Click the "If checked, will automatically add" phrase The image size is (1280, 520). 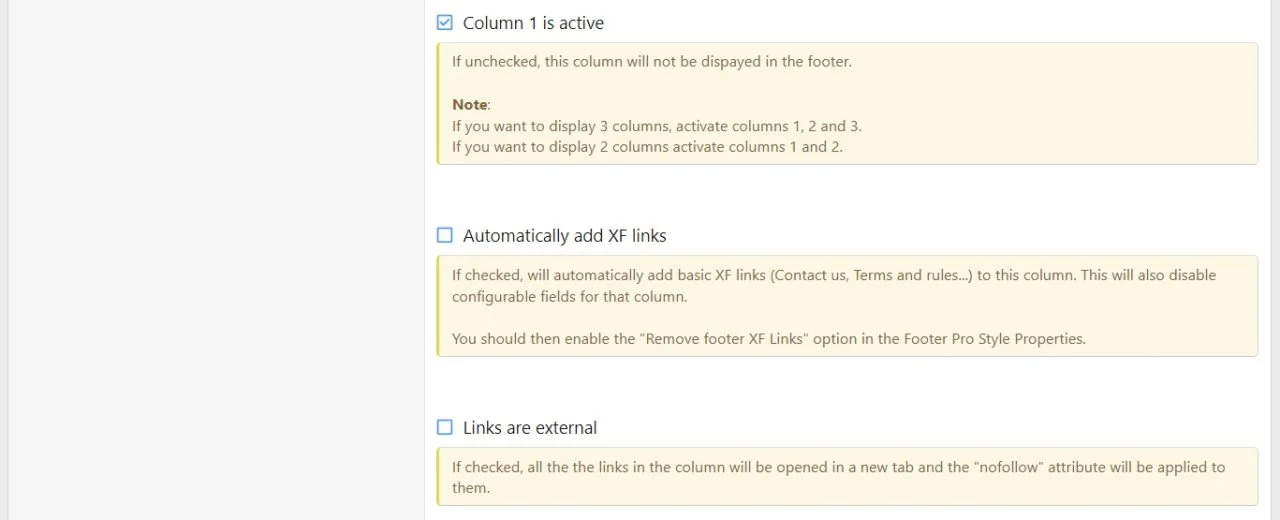[559, 275]
